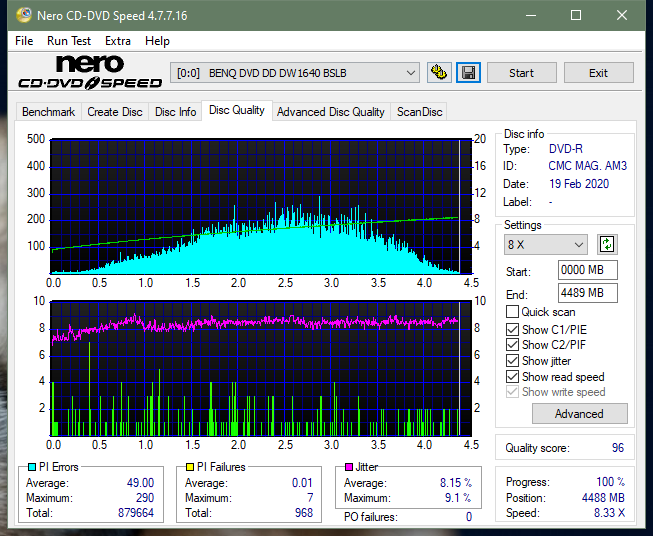Switch to the Benchmark tab
This screenshot has height=536, width=653.
[48, 112]
